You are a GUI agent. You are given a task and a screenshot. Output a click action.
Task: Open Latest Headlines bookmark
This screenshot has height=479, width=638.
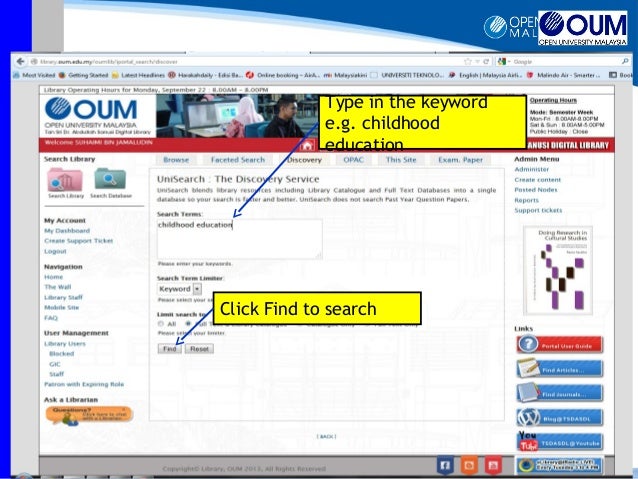138,75
